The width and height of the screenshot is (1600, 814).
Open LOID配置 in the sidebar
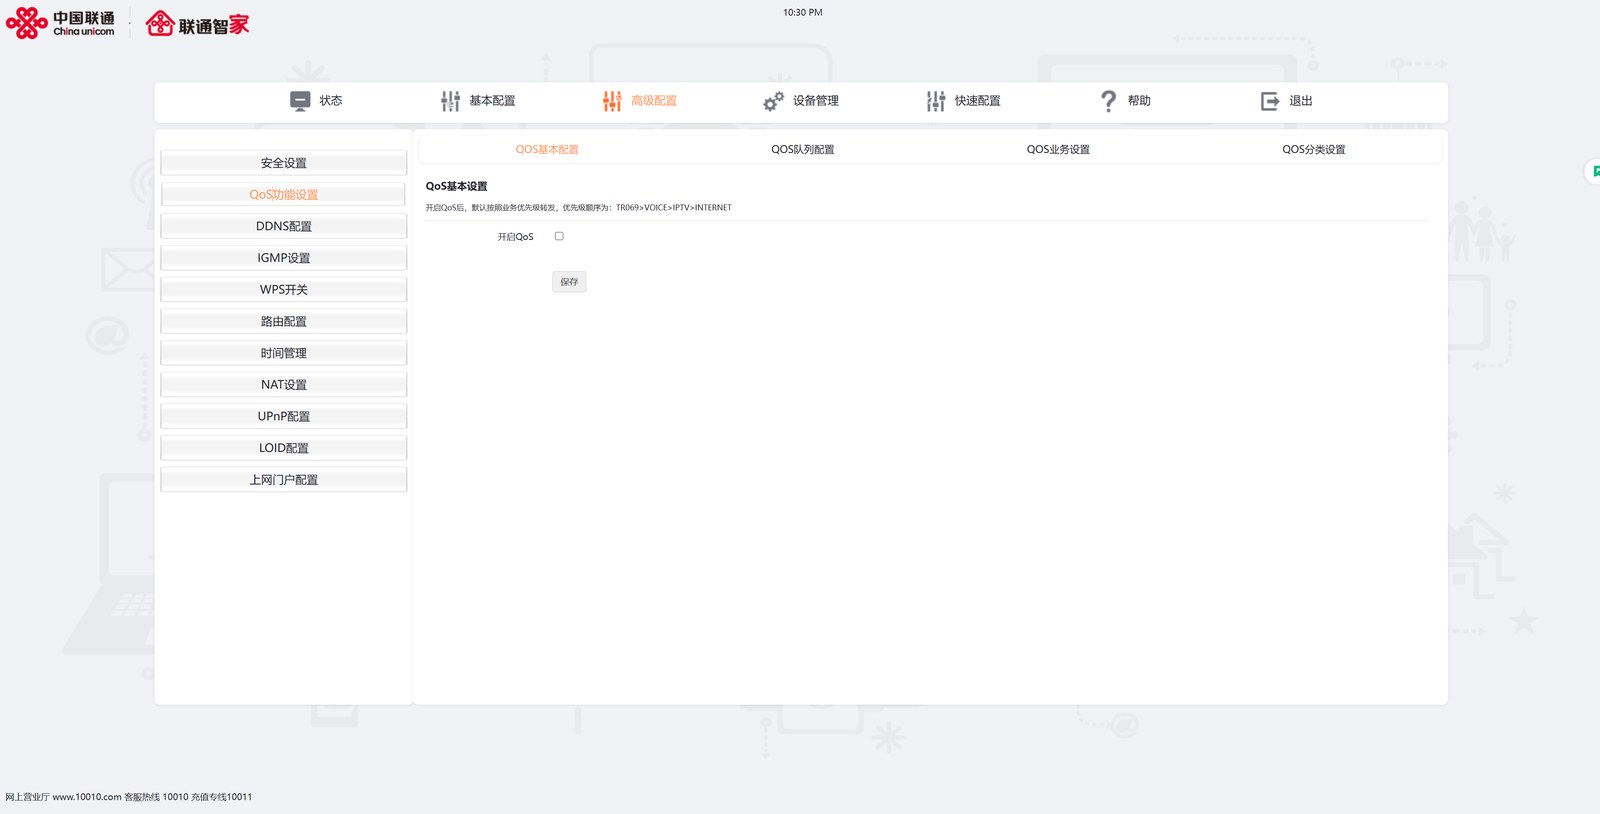point(284,448)
